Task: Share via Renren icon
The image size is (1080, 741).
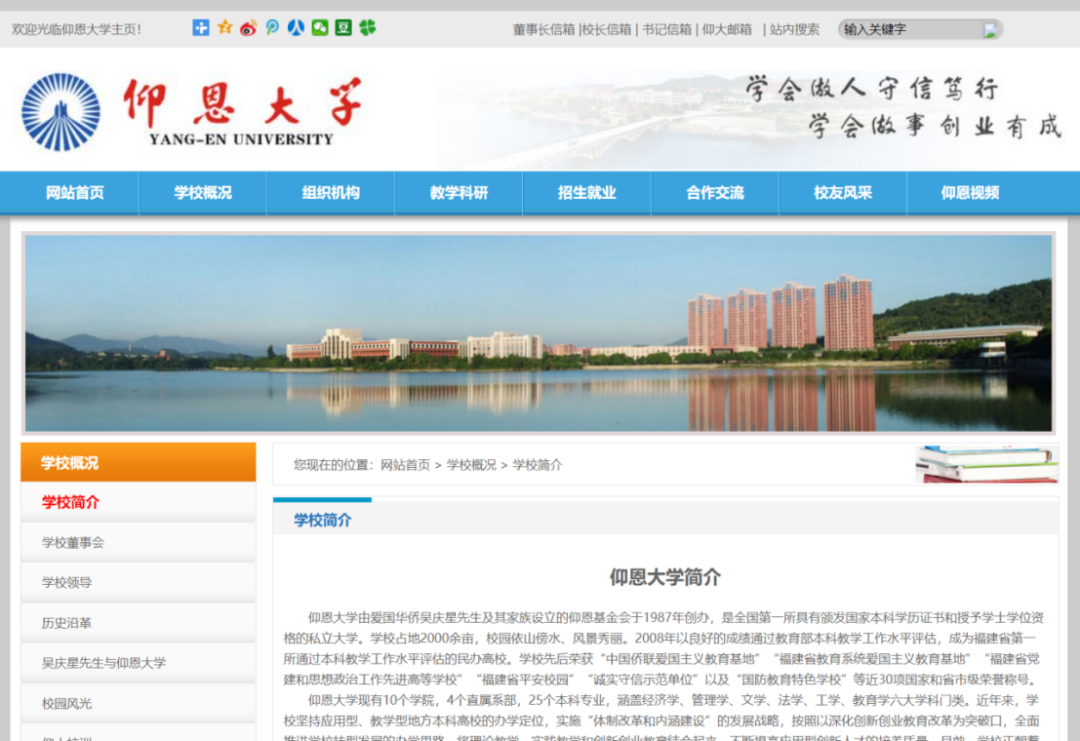Action: tap(296, 28)
